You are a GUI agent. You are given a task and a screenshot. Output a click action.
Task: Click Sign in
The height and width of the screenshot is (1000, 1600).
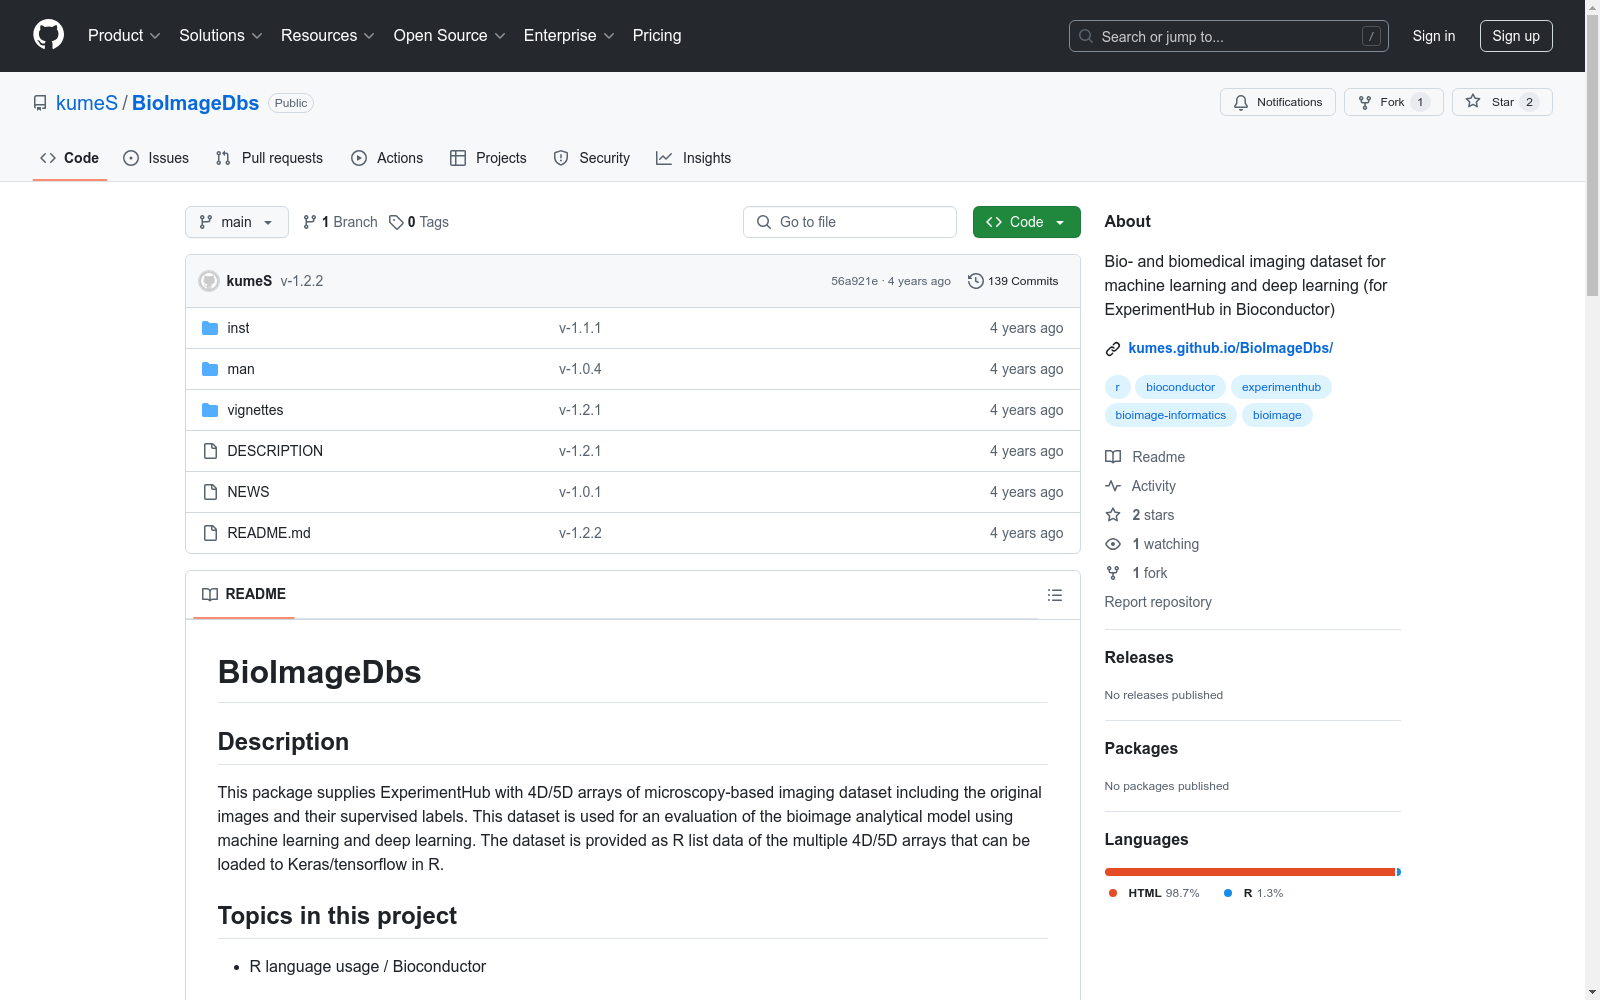1434,36
